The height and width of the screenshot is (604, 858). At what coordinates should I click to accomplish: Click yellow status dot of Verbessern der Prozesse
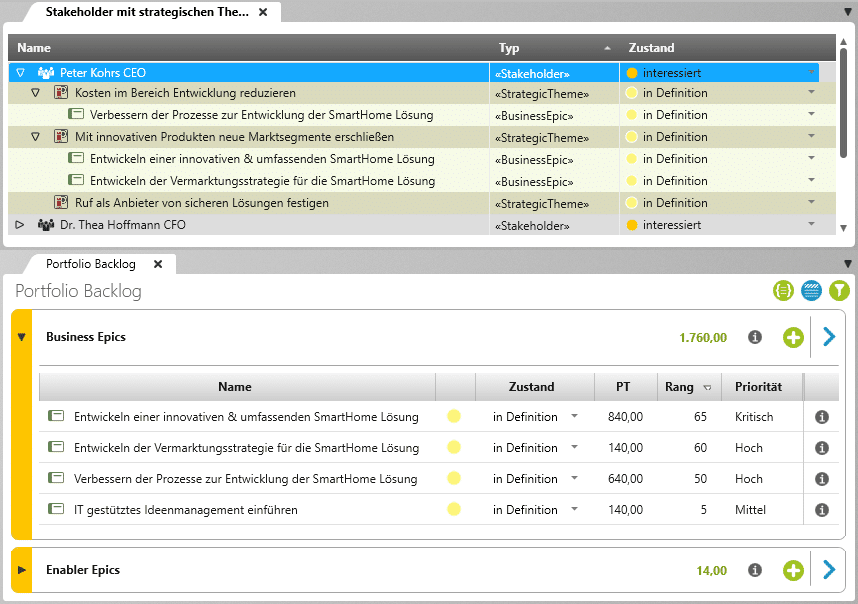click(454, 479)
